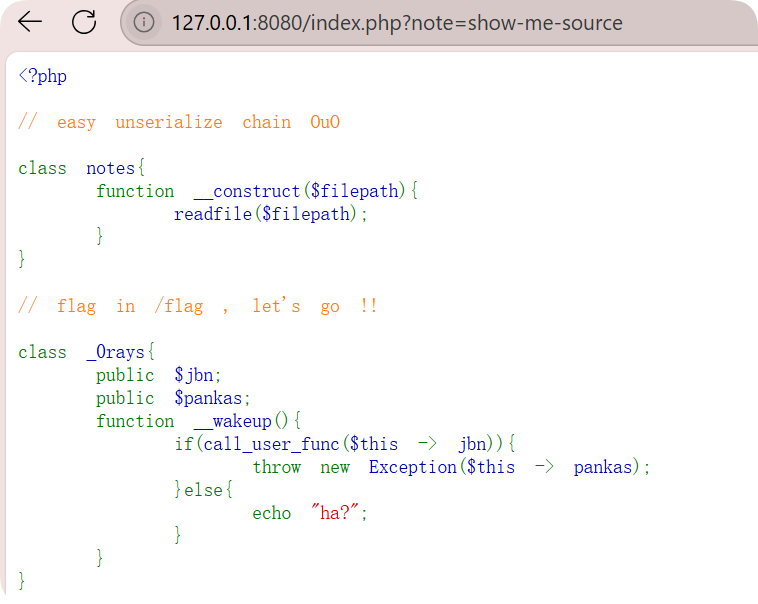Click the 'class _0rays{' line
The height and width of the screenshot is (604, 758).
pos(87,352)
